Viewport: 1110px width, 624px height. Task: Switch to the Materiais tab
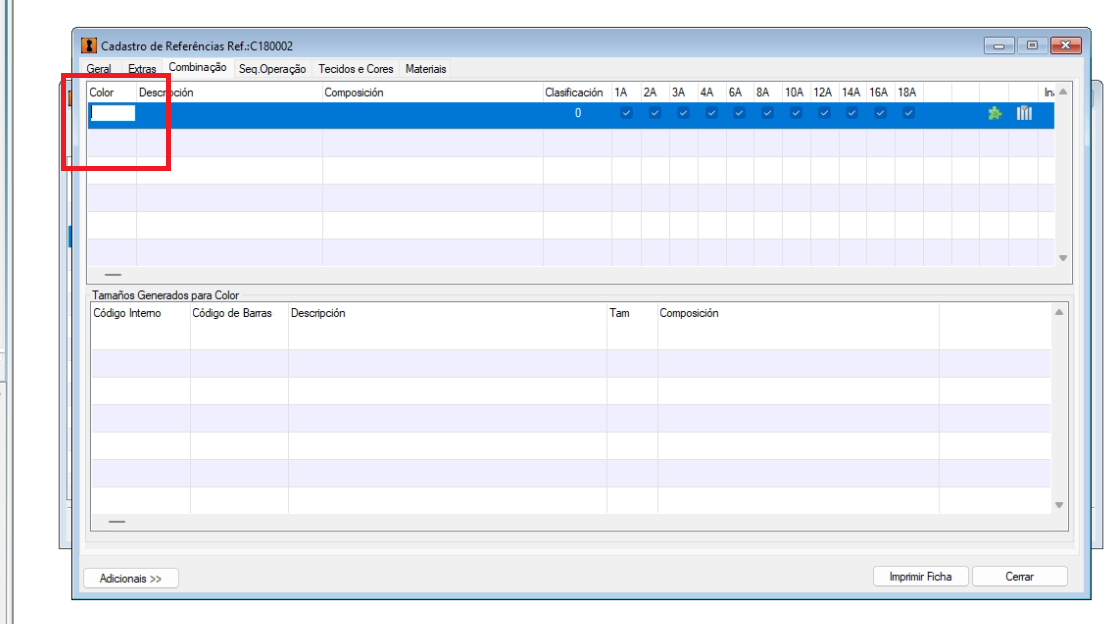point(425,69)
